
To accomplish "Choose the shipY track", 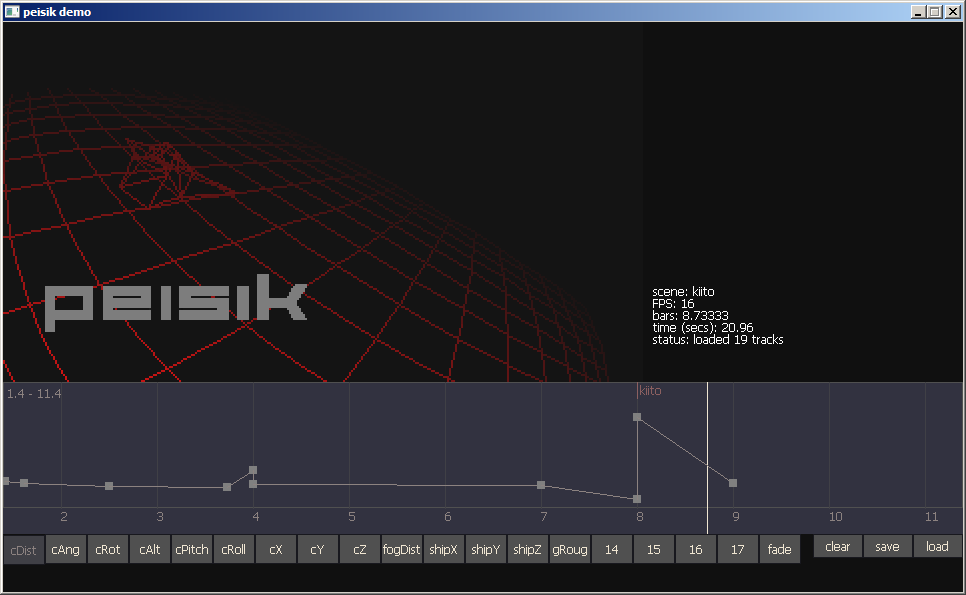I will point(485,549).
